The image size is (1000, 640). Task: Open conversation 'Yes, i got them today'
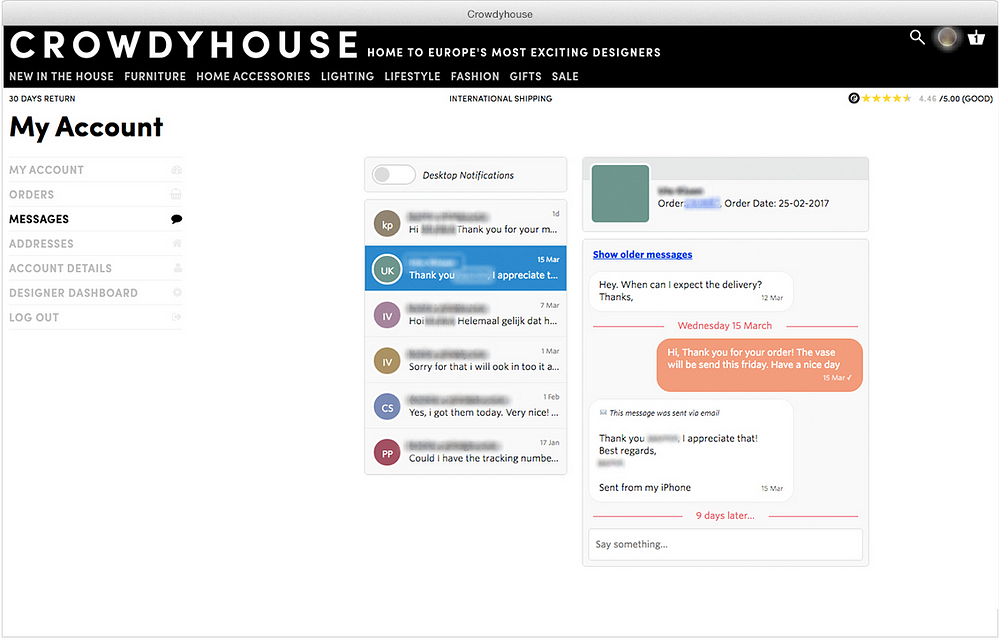tap(466, 406)
